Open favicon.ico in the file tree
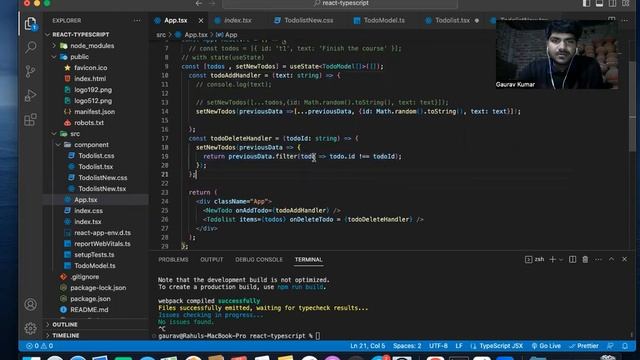 pos(91,68)
